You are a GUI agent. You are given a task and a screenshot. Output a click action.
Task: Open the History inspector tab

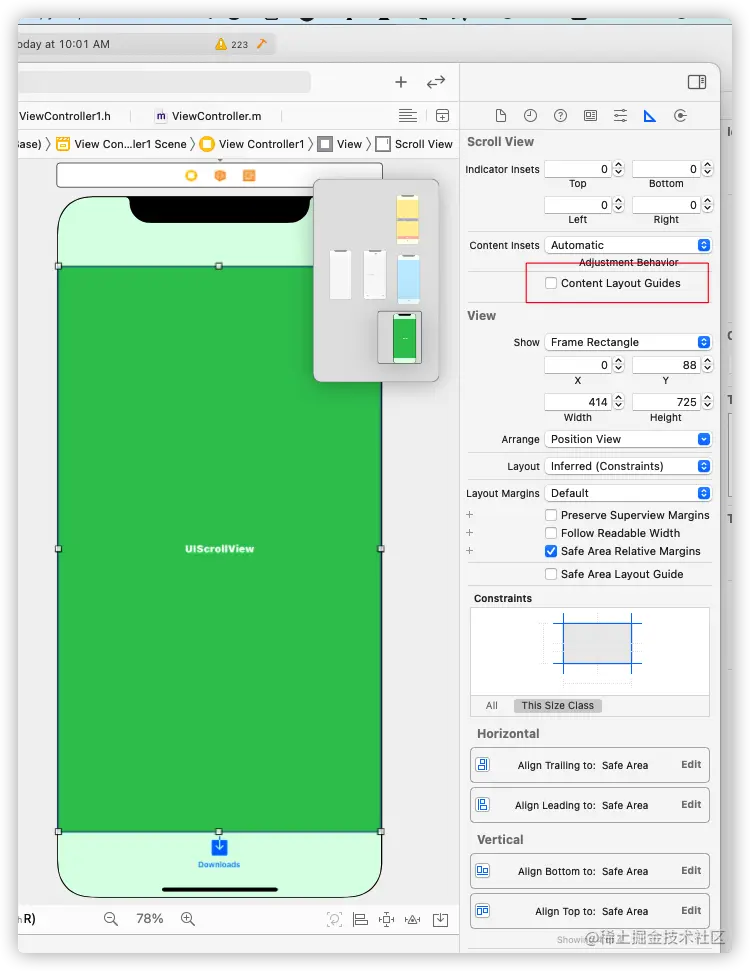[530, 116]
